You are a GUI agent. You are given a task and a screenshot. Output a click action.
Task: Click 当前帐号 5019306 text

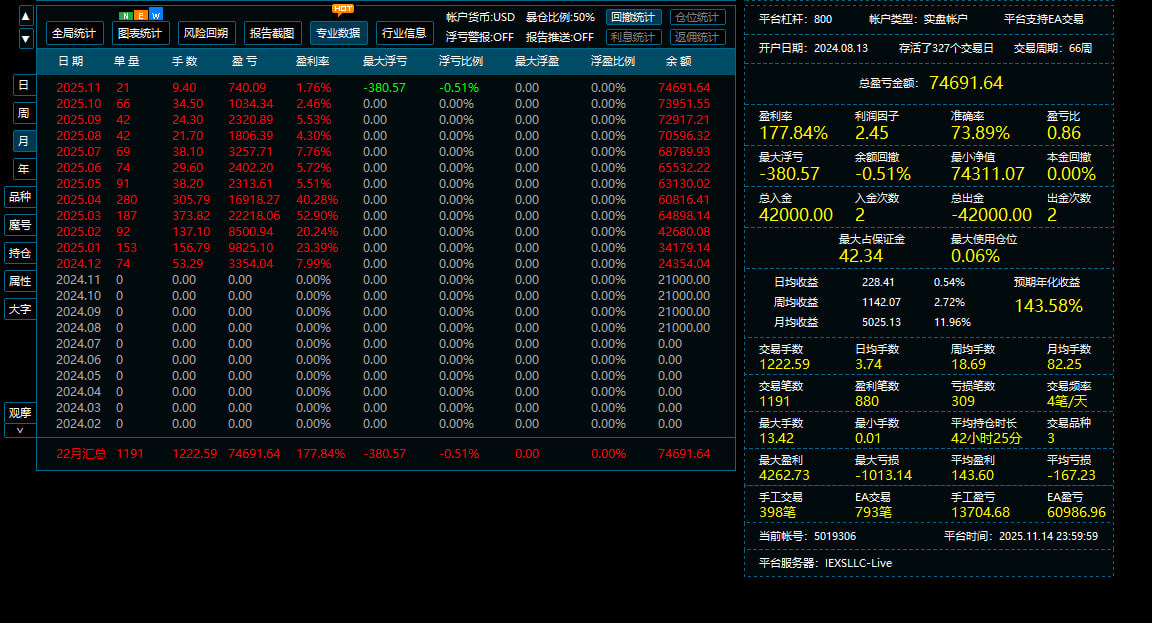[x=807, y=536]
